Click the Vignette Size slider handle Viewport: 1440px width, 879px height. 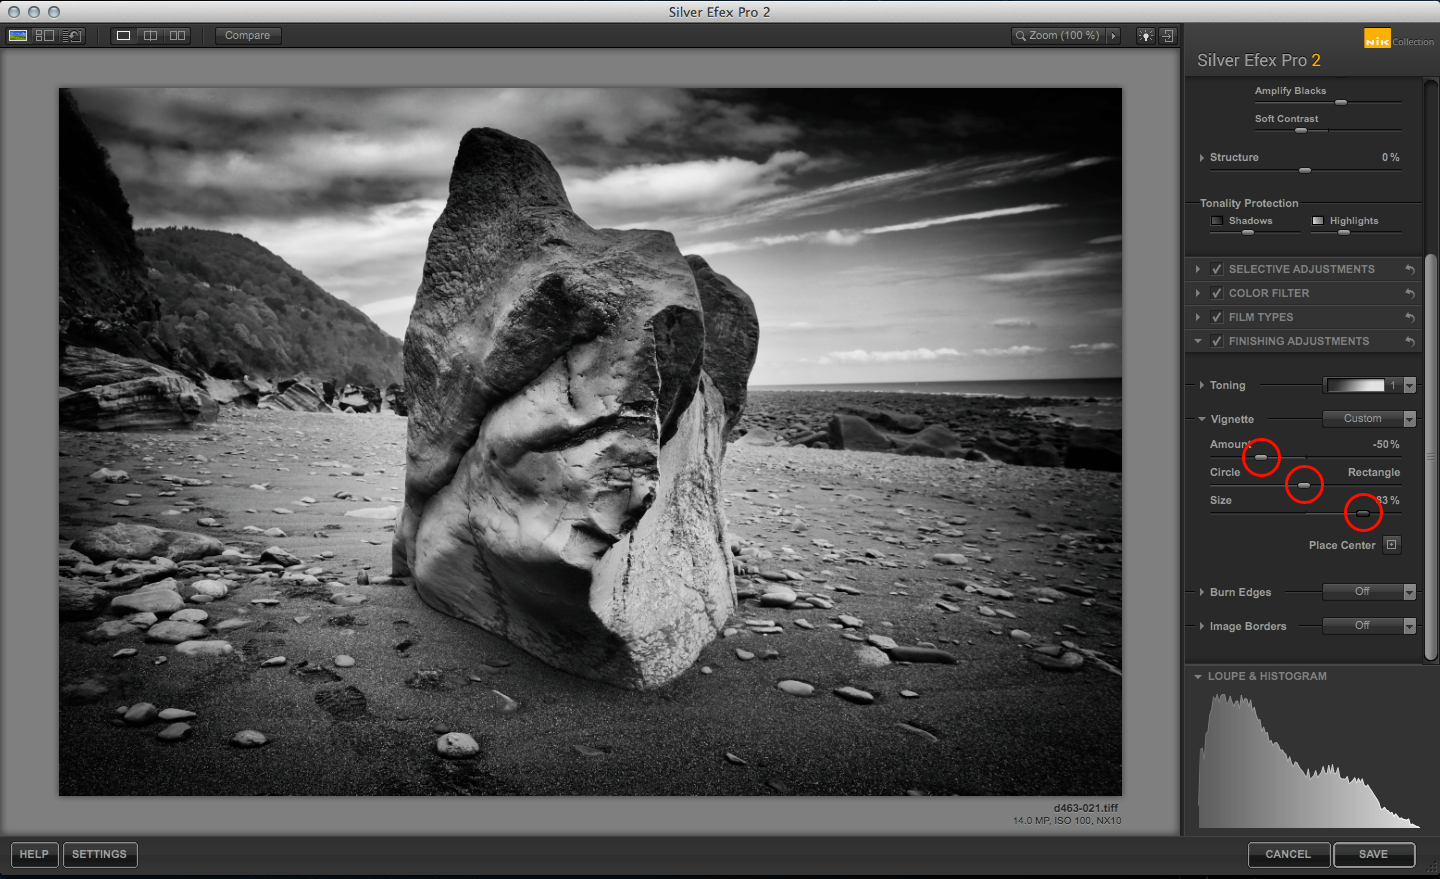click(1363, 513)
